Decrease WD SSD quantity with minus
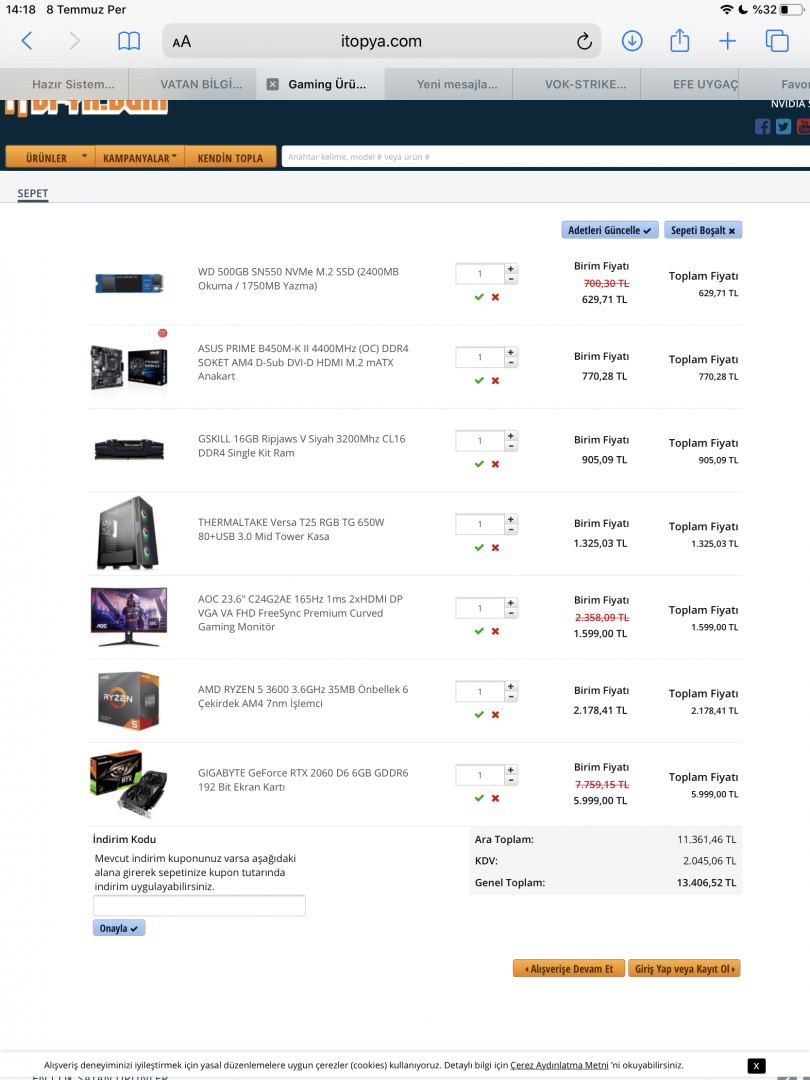810x1080 pixels. tap(511, 279)
